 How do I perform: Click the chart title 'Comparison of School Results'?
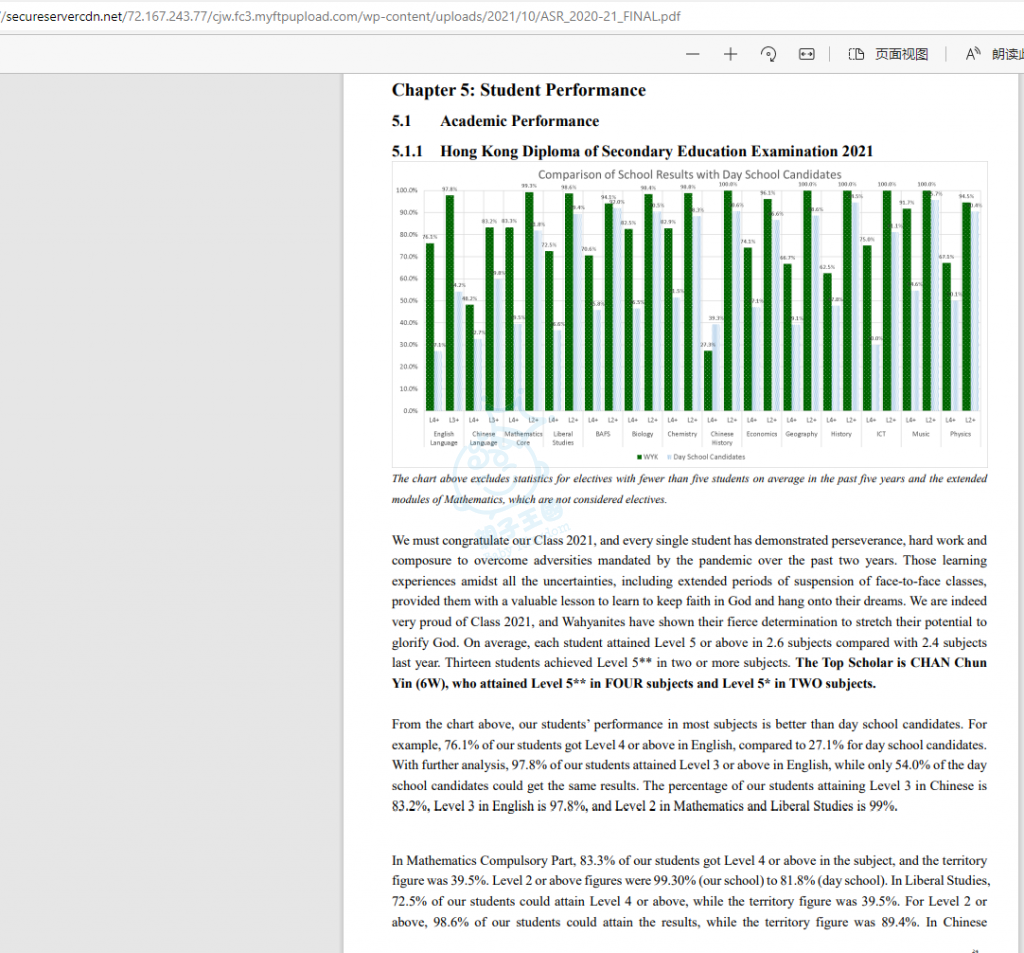(689, 174)
